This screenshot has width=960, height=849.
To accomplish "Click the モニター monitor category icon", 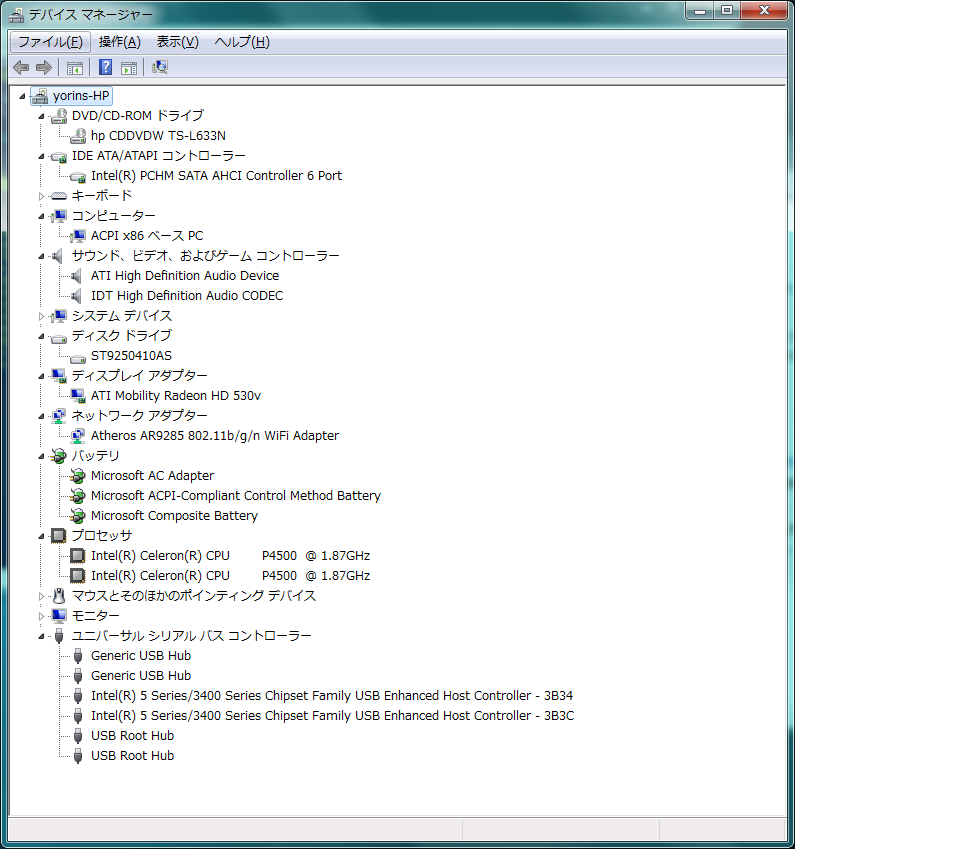I will tap(59, 616).
